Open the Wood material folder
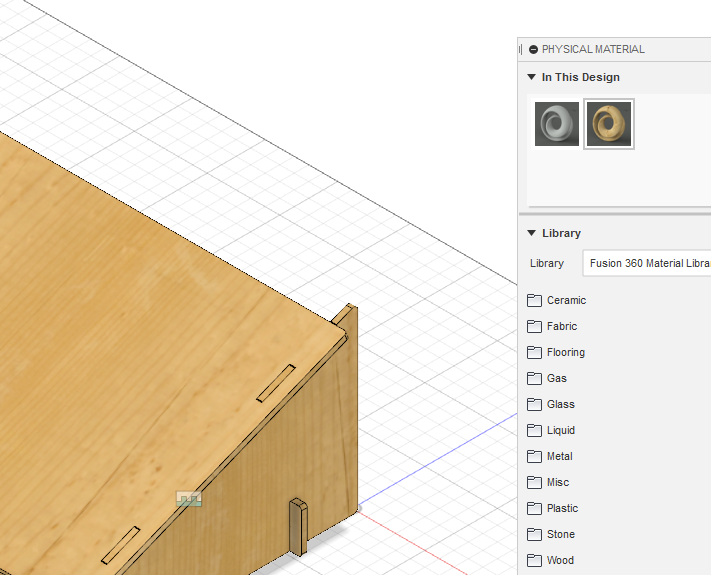Viewport: 711px width, 575px height. pyautogui.click(x=551, y=560)
